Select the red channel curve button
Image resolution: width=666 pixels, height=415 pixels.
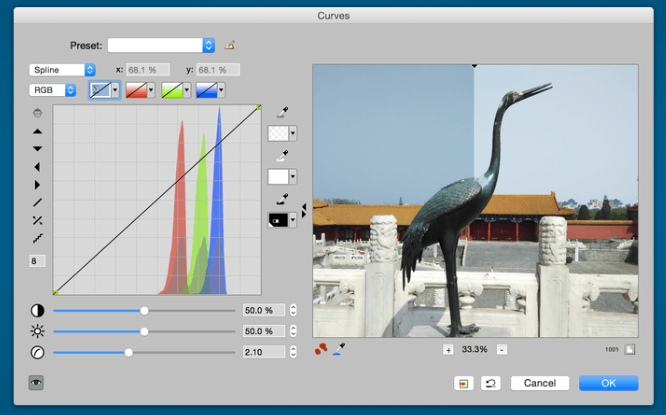(x=135, y=90)
